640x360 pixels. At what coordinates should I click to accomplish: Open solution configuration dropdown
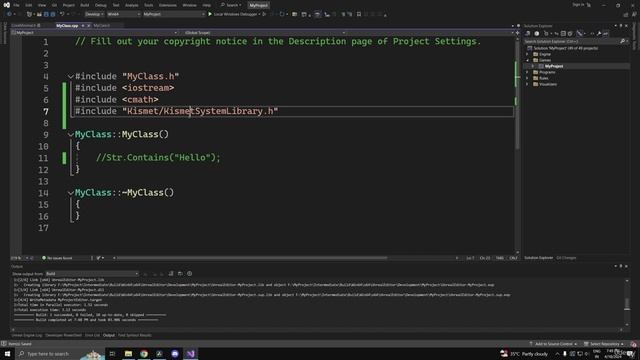click(94, 14)
